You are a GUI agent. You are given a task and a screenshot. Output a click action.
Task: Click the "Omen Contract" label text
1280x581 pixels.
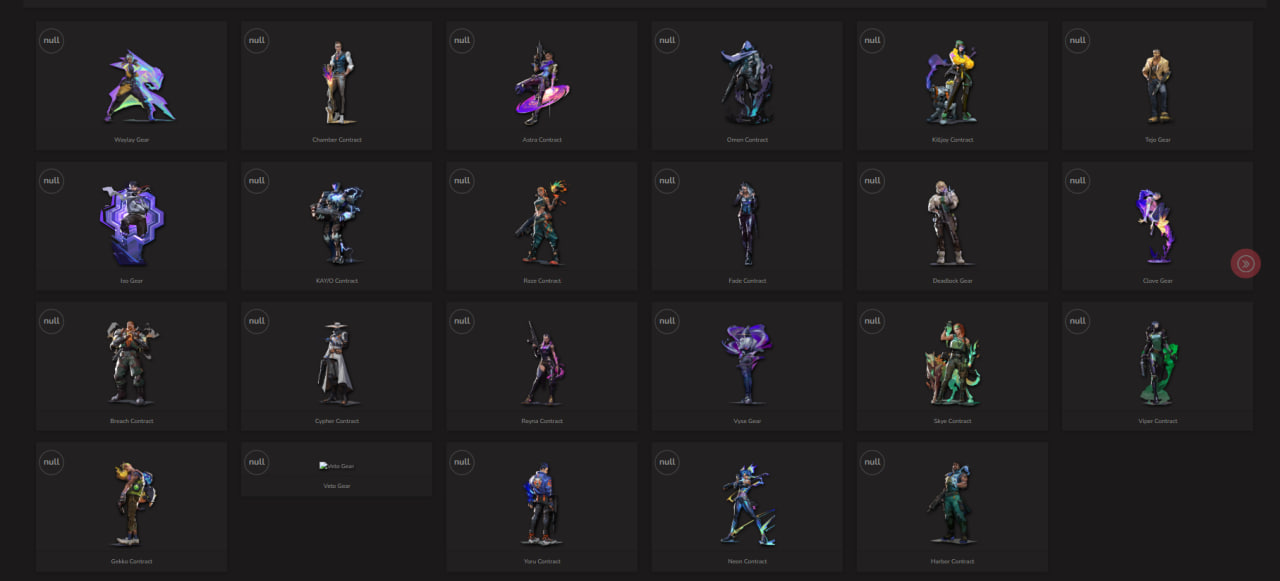coord(747,140)
